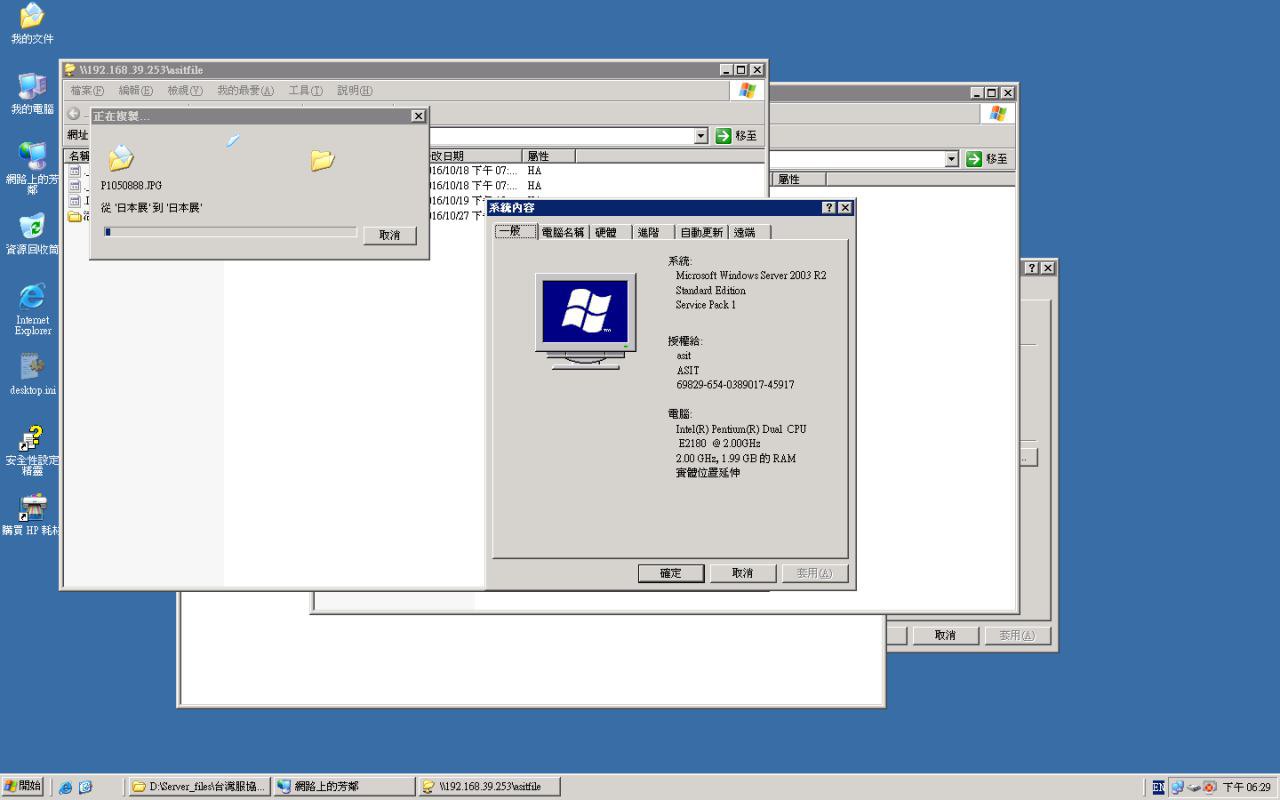Open the 我的最愛 menu
Viewport: 1280px width, 800px height.
(x=245, y=91)
